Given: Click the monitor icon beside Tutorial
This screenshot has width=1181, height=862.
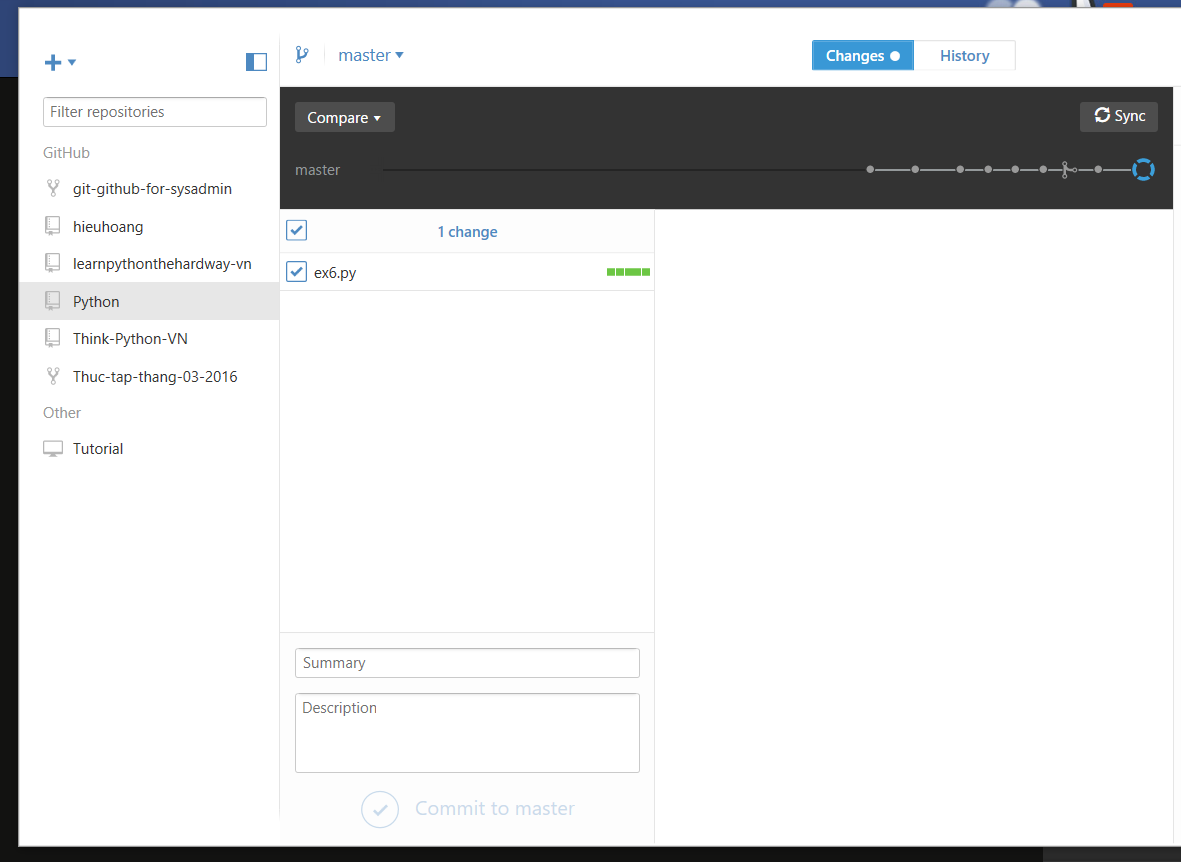Looking at the screenshot, I should (52, 447).
